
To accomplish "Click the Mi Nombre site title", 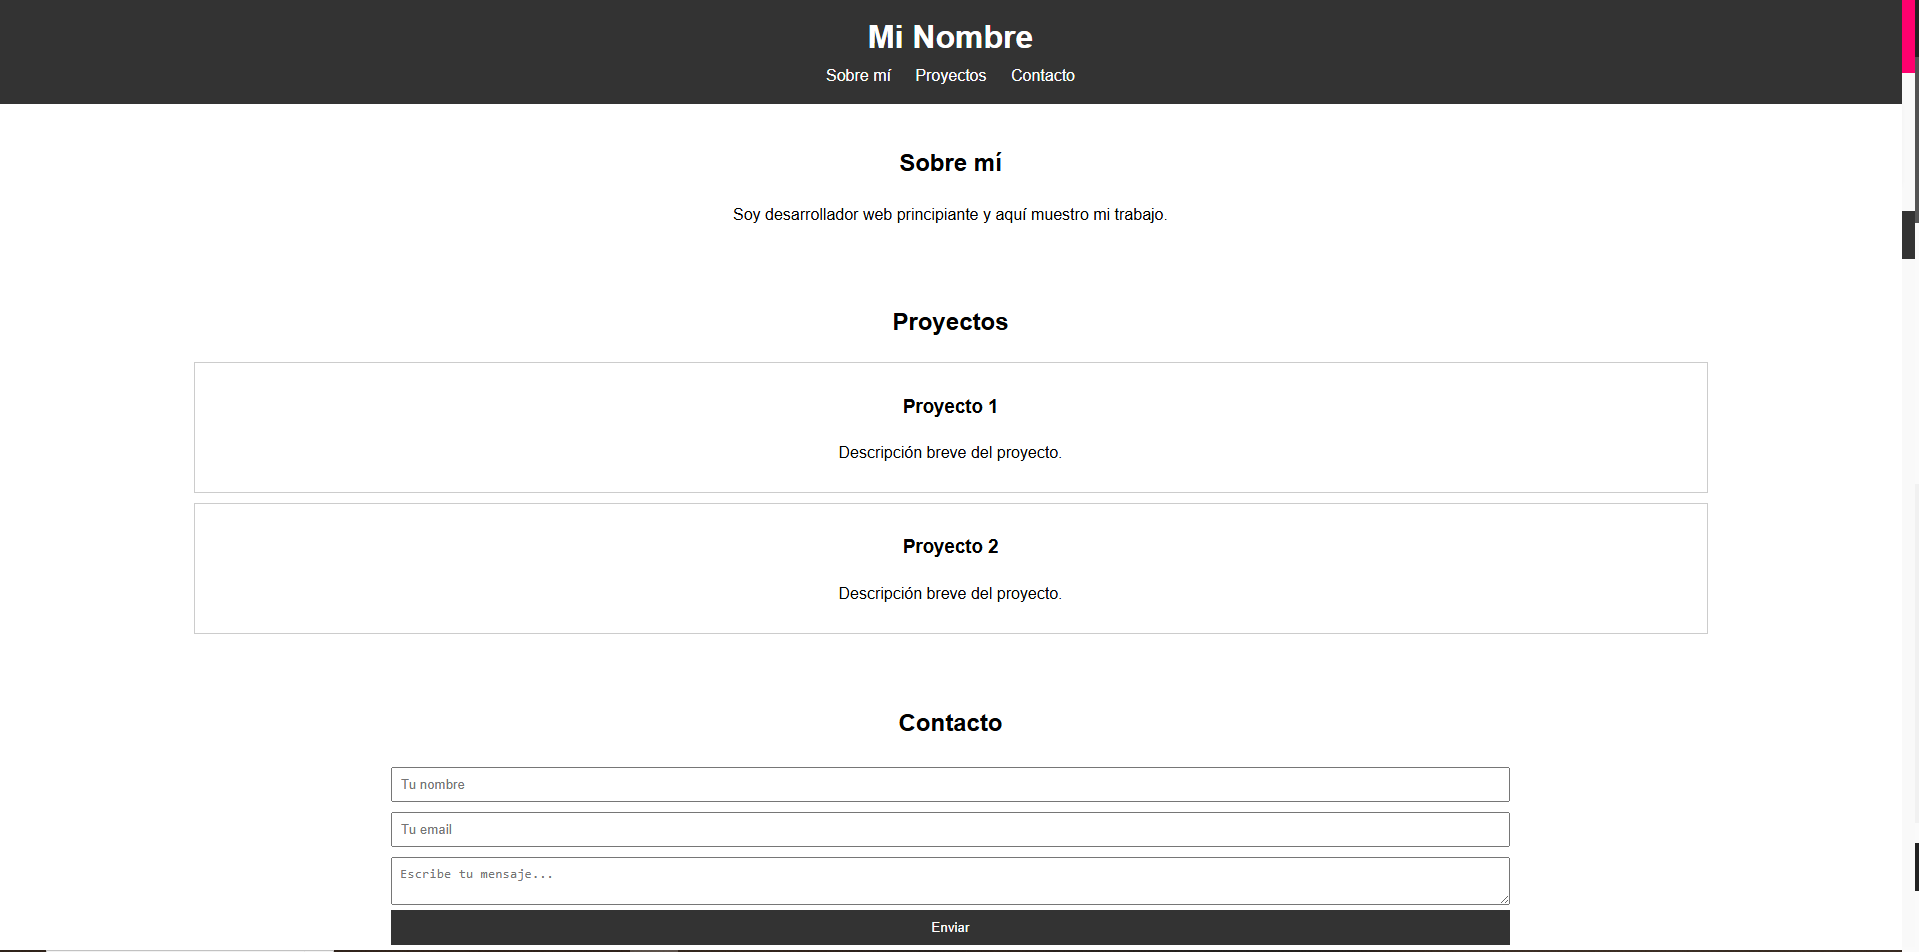I will [949, 37].
